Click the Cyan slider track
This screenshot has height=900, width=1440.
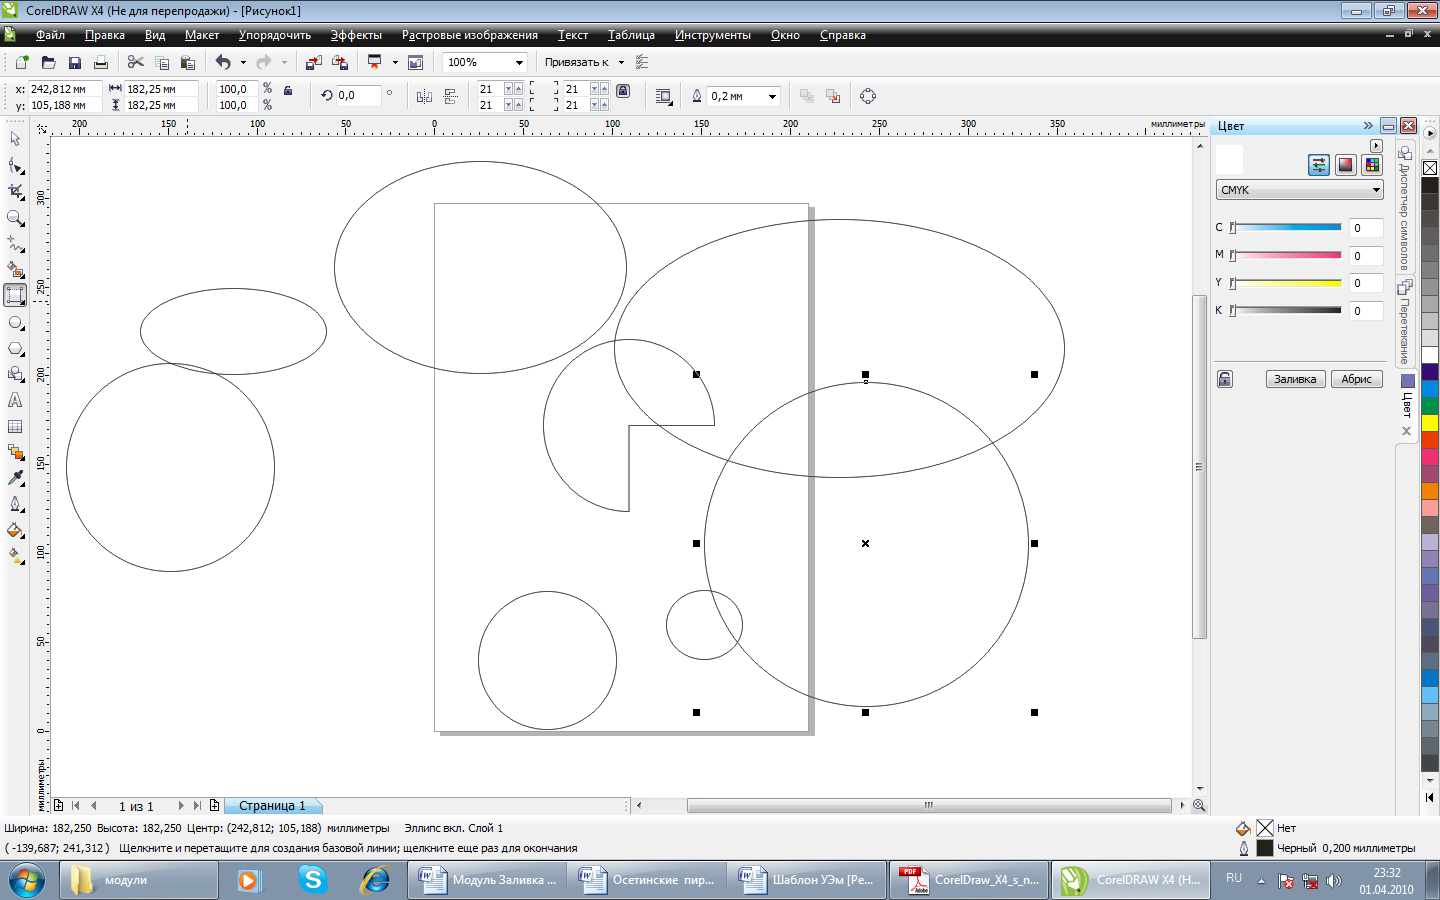(1286, 228)
